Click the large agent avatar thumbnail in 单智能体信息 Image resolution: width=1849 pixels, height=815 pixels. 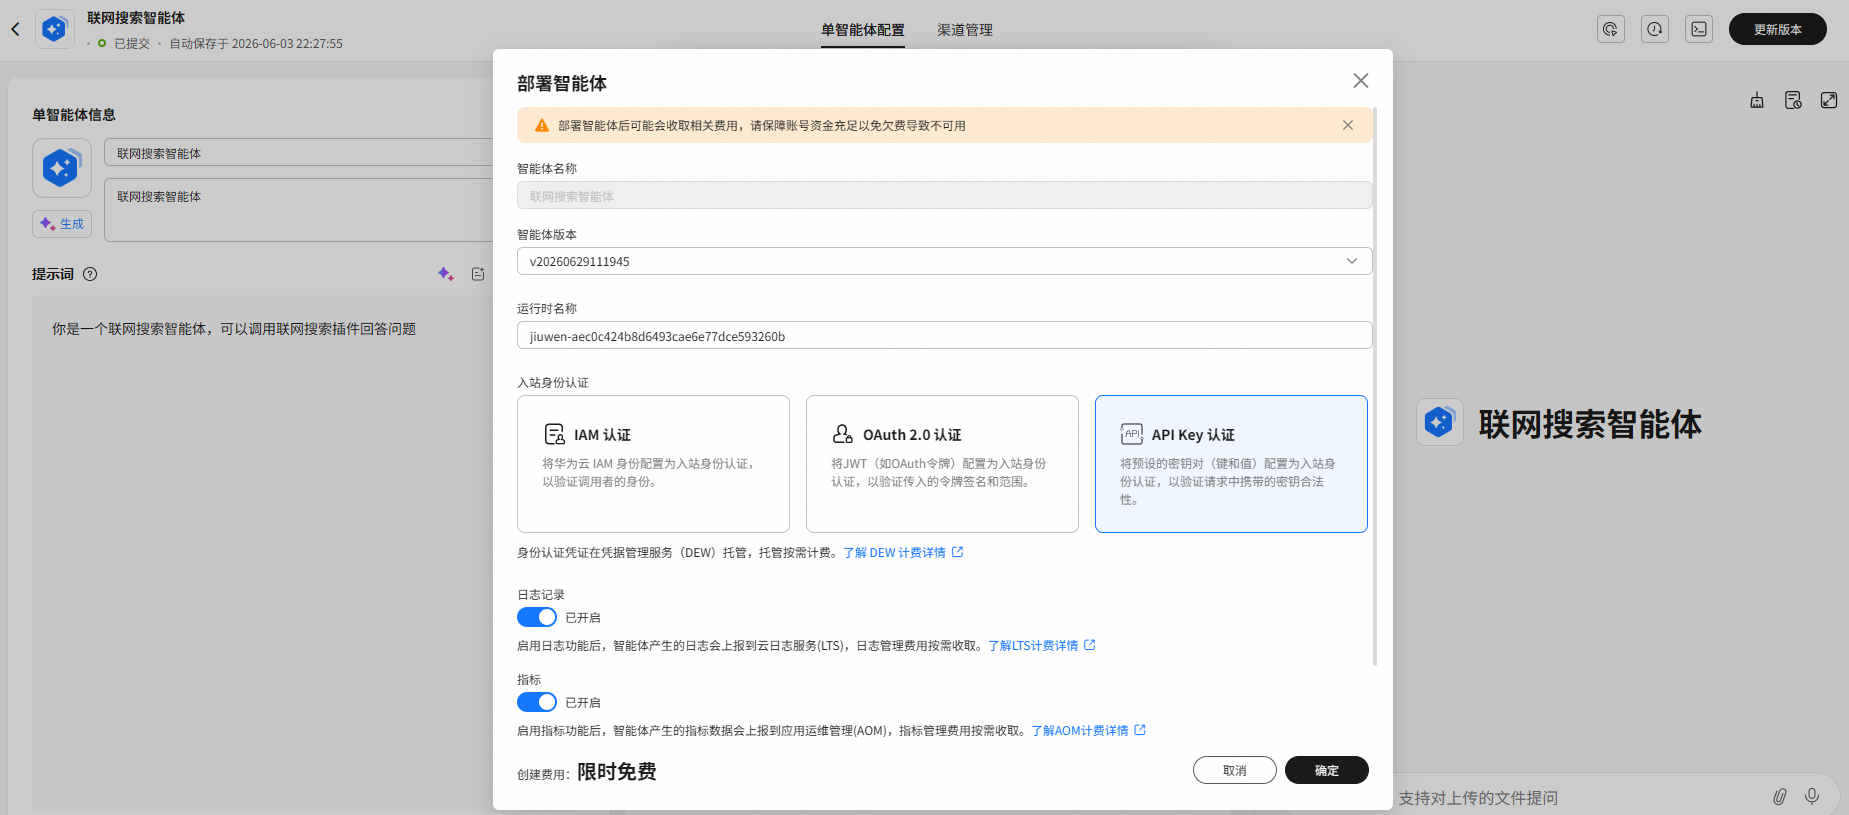coord(62,168)
